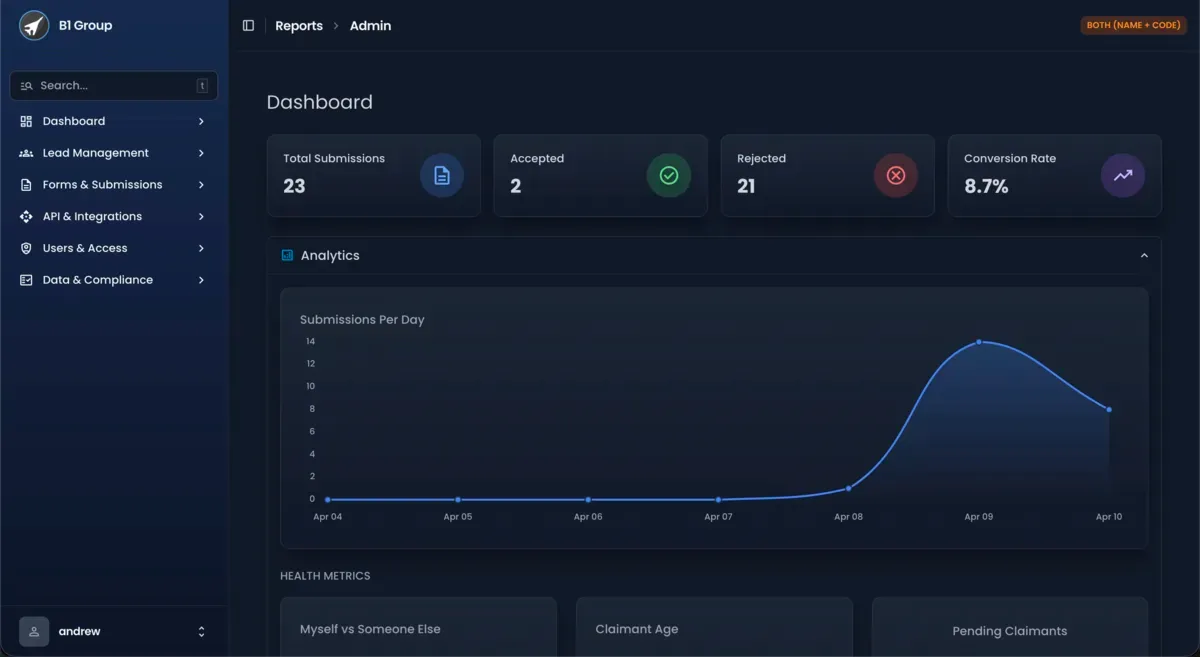Collapse the Analytics section chevron
The image size is (1200, 657).
point(1144,255)
